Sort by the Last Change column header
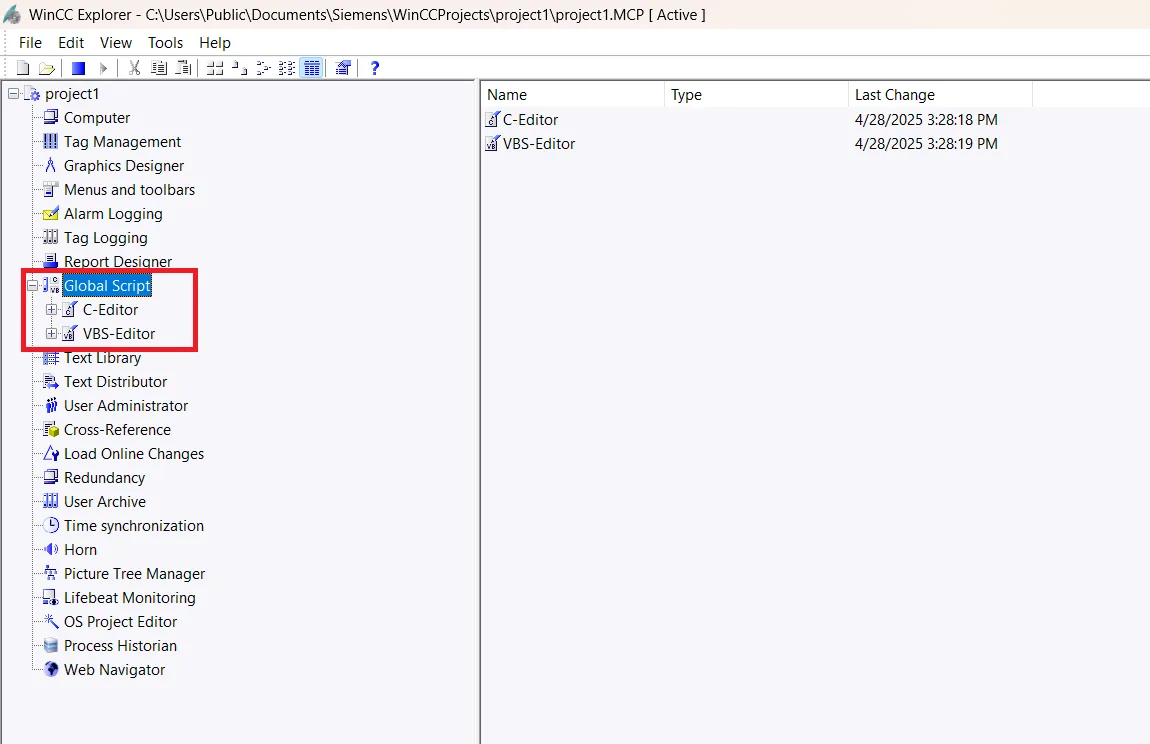Screen dimensions: 1150x744 coord(940,95)
